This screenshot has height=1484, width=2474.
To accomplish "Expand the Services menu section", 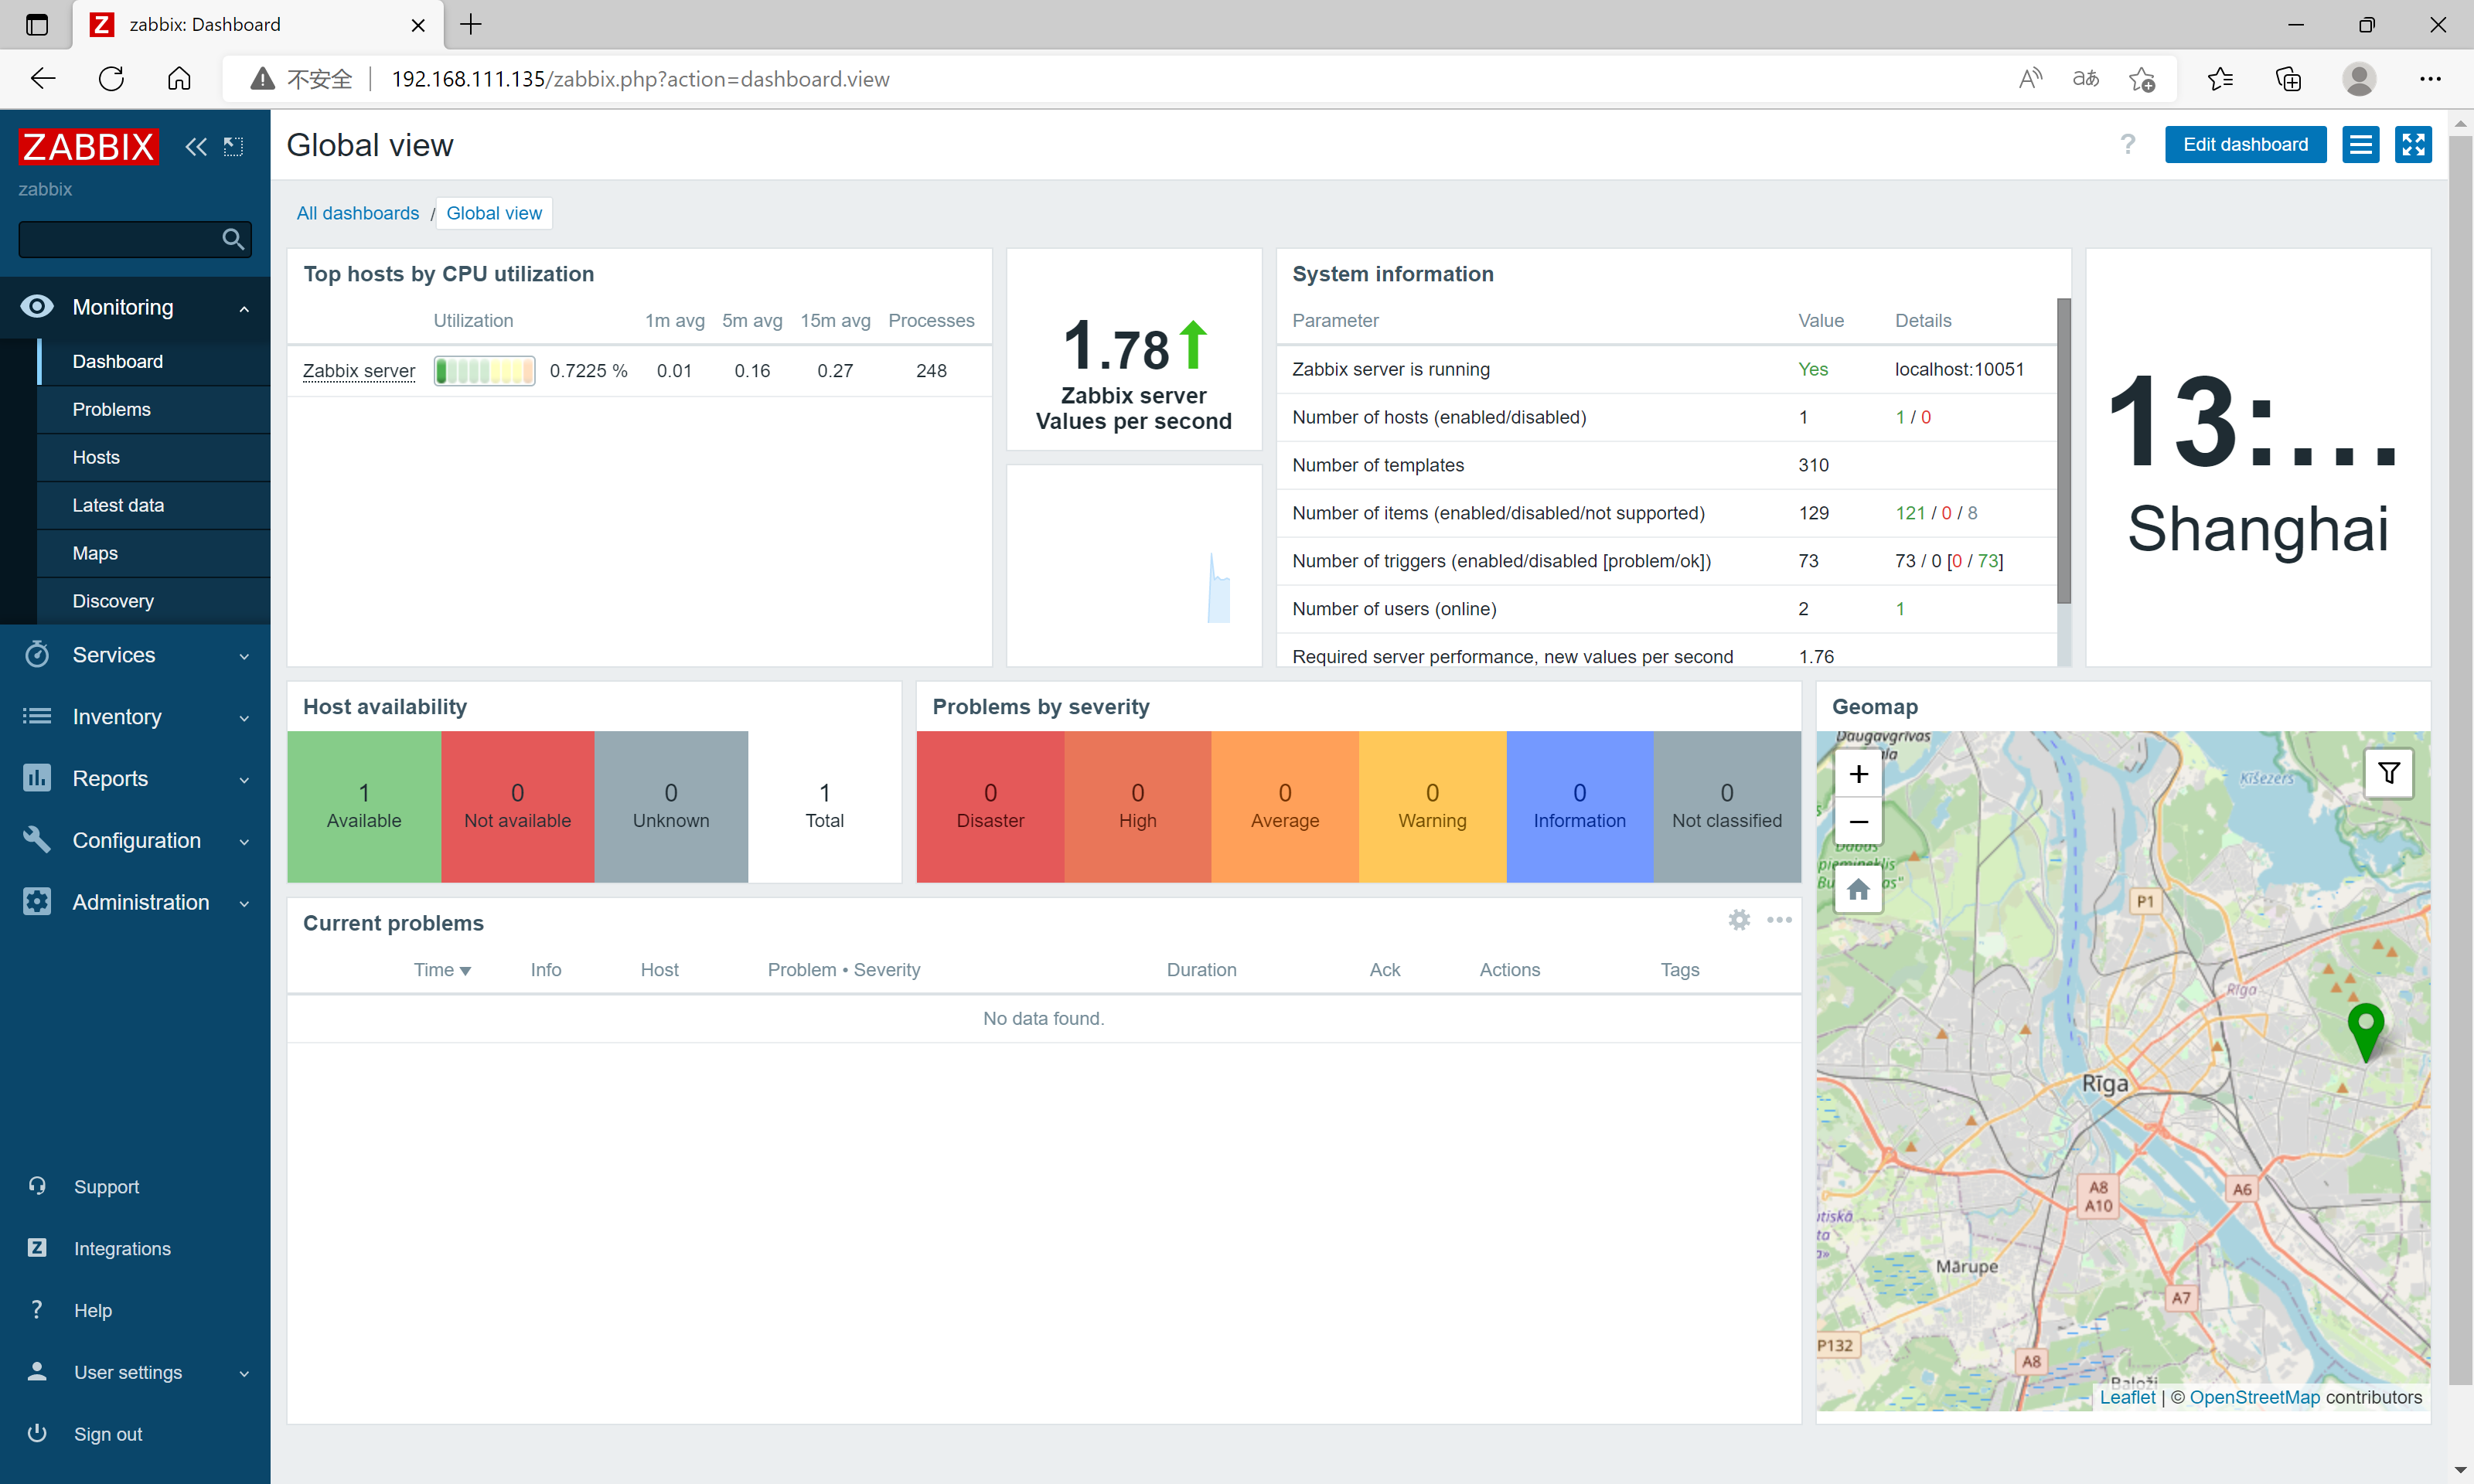I will click(244, 656).
